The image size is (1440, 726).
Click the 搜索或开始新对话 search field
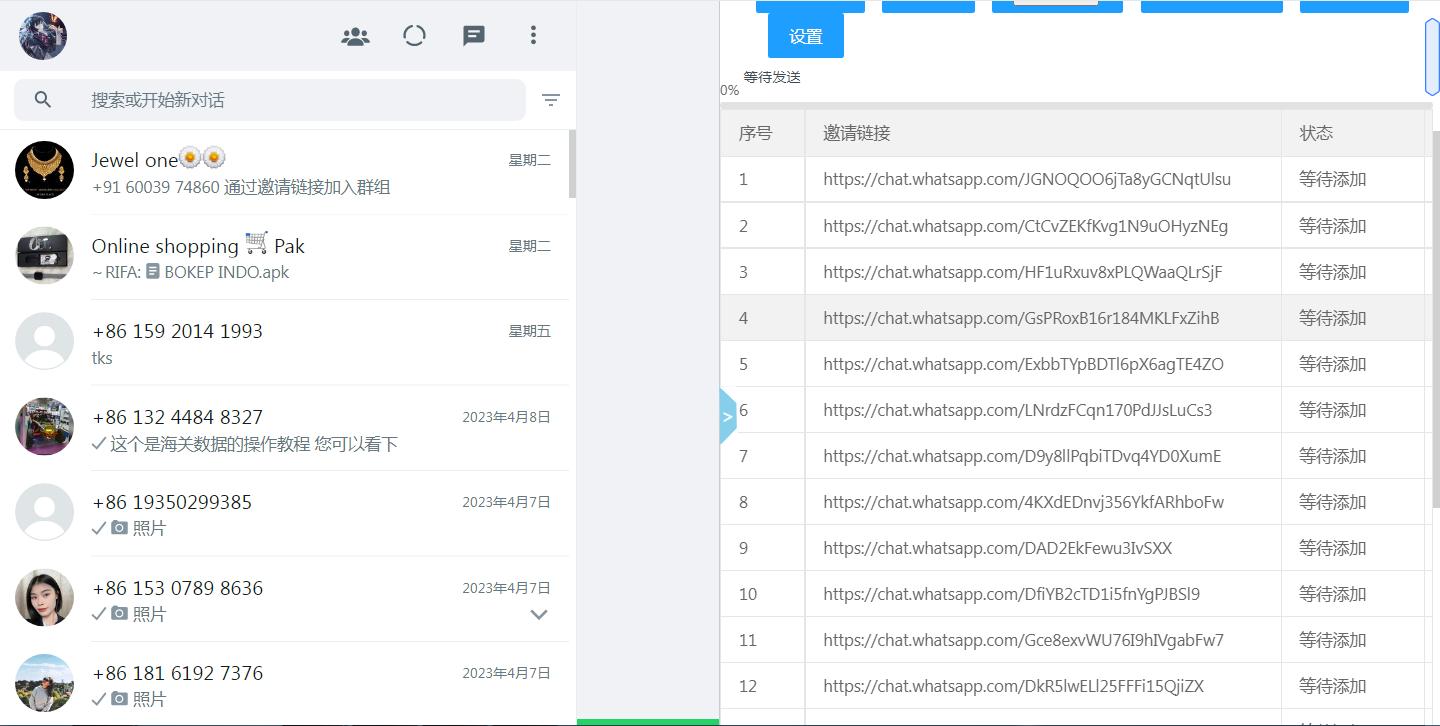pyautogui.click(x=268, y=99)
